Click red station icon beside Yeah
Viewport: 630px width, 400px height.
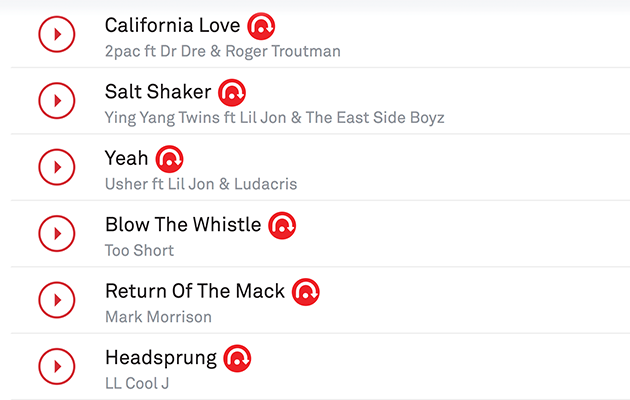[x=169, y=158]
